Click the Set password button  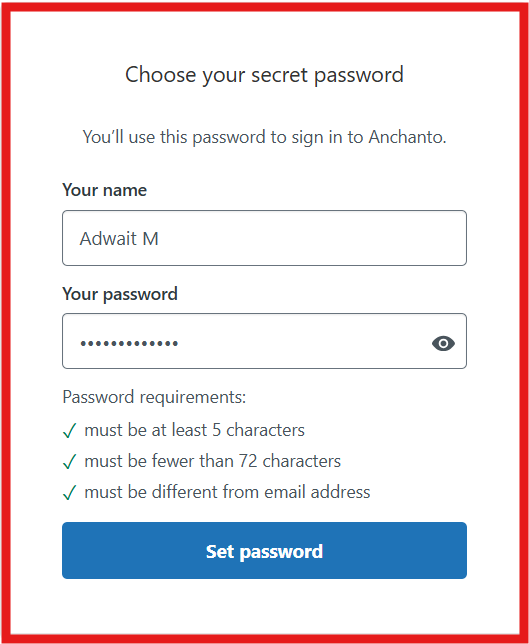264,550
